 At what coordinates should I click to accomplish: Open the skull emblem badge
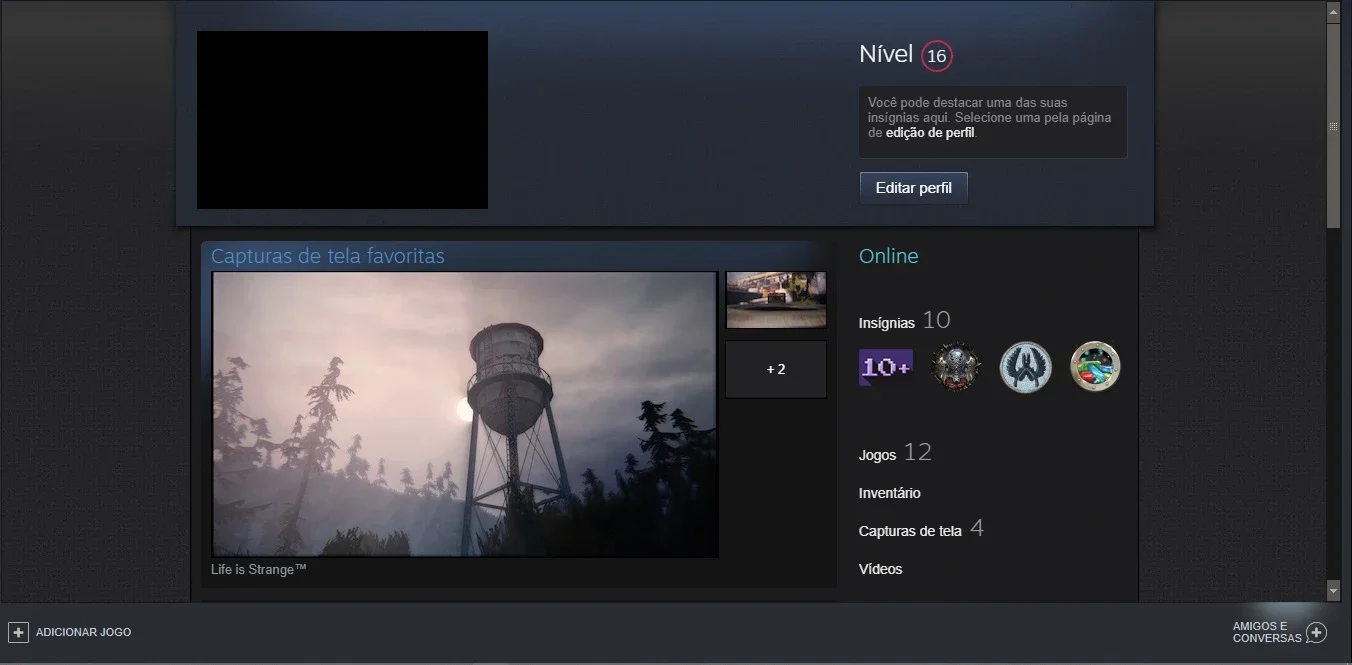956,367
